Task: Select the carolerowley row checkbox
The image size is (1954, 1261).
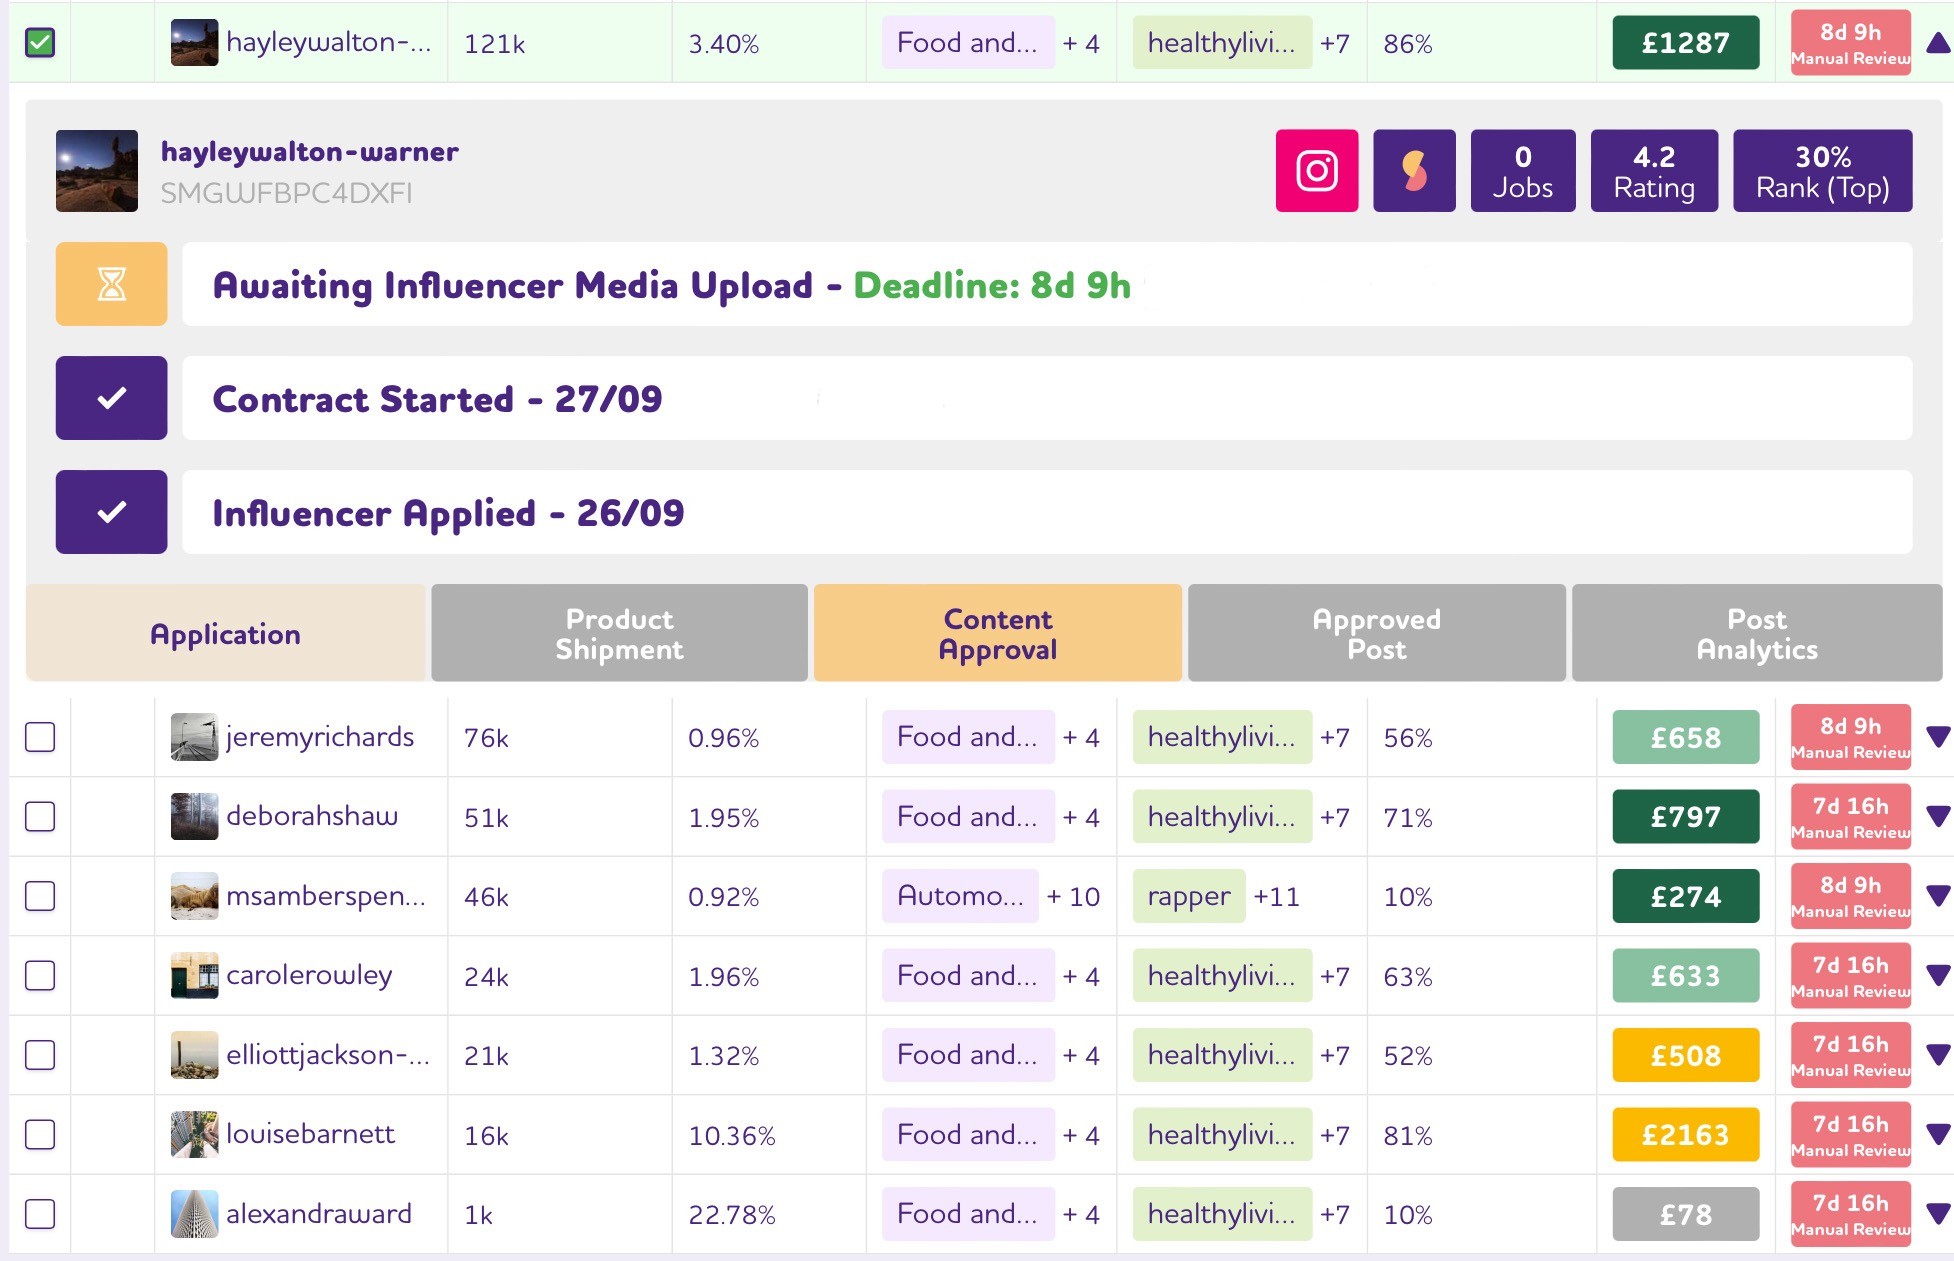Action: [40, 975]
